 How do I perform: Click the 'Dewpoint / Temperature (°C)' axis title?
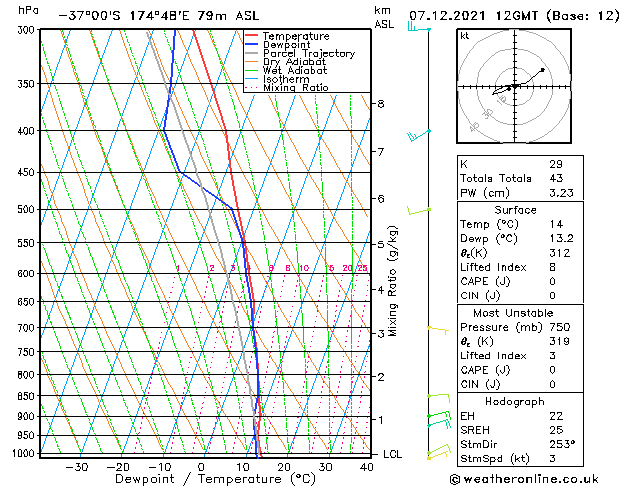(215, 479)
